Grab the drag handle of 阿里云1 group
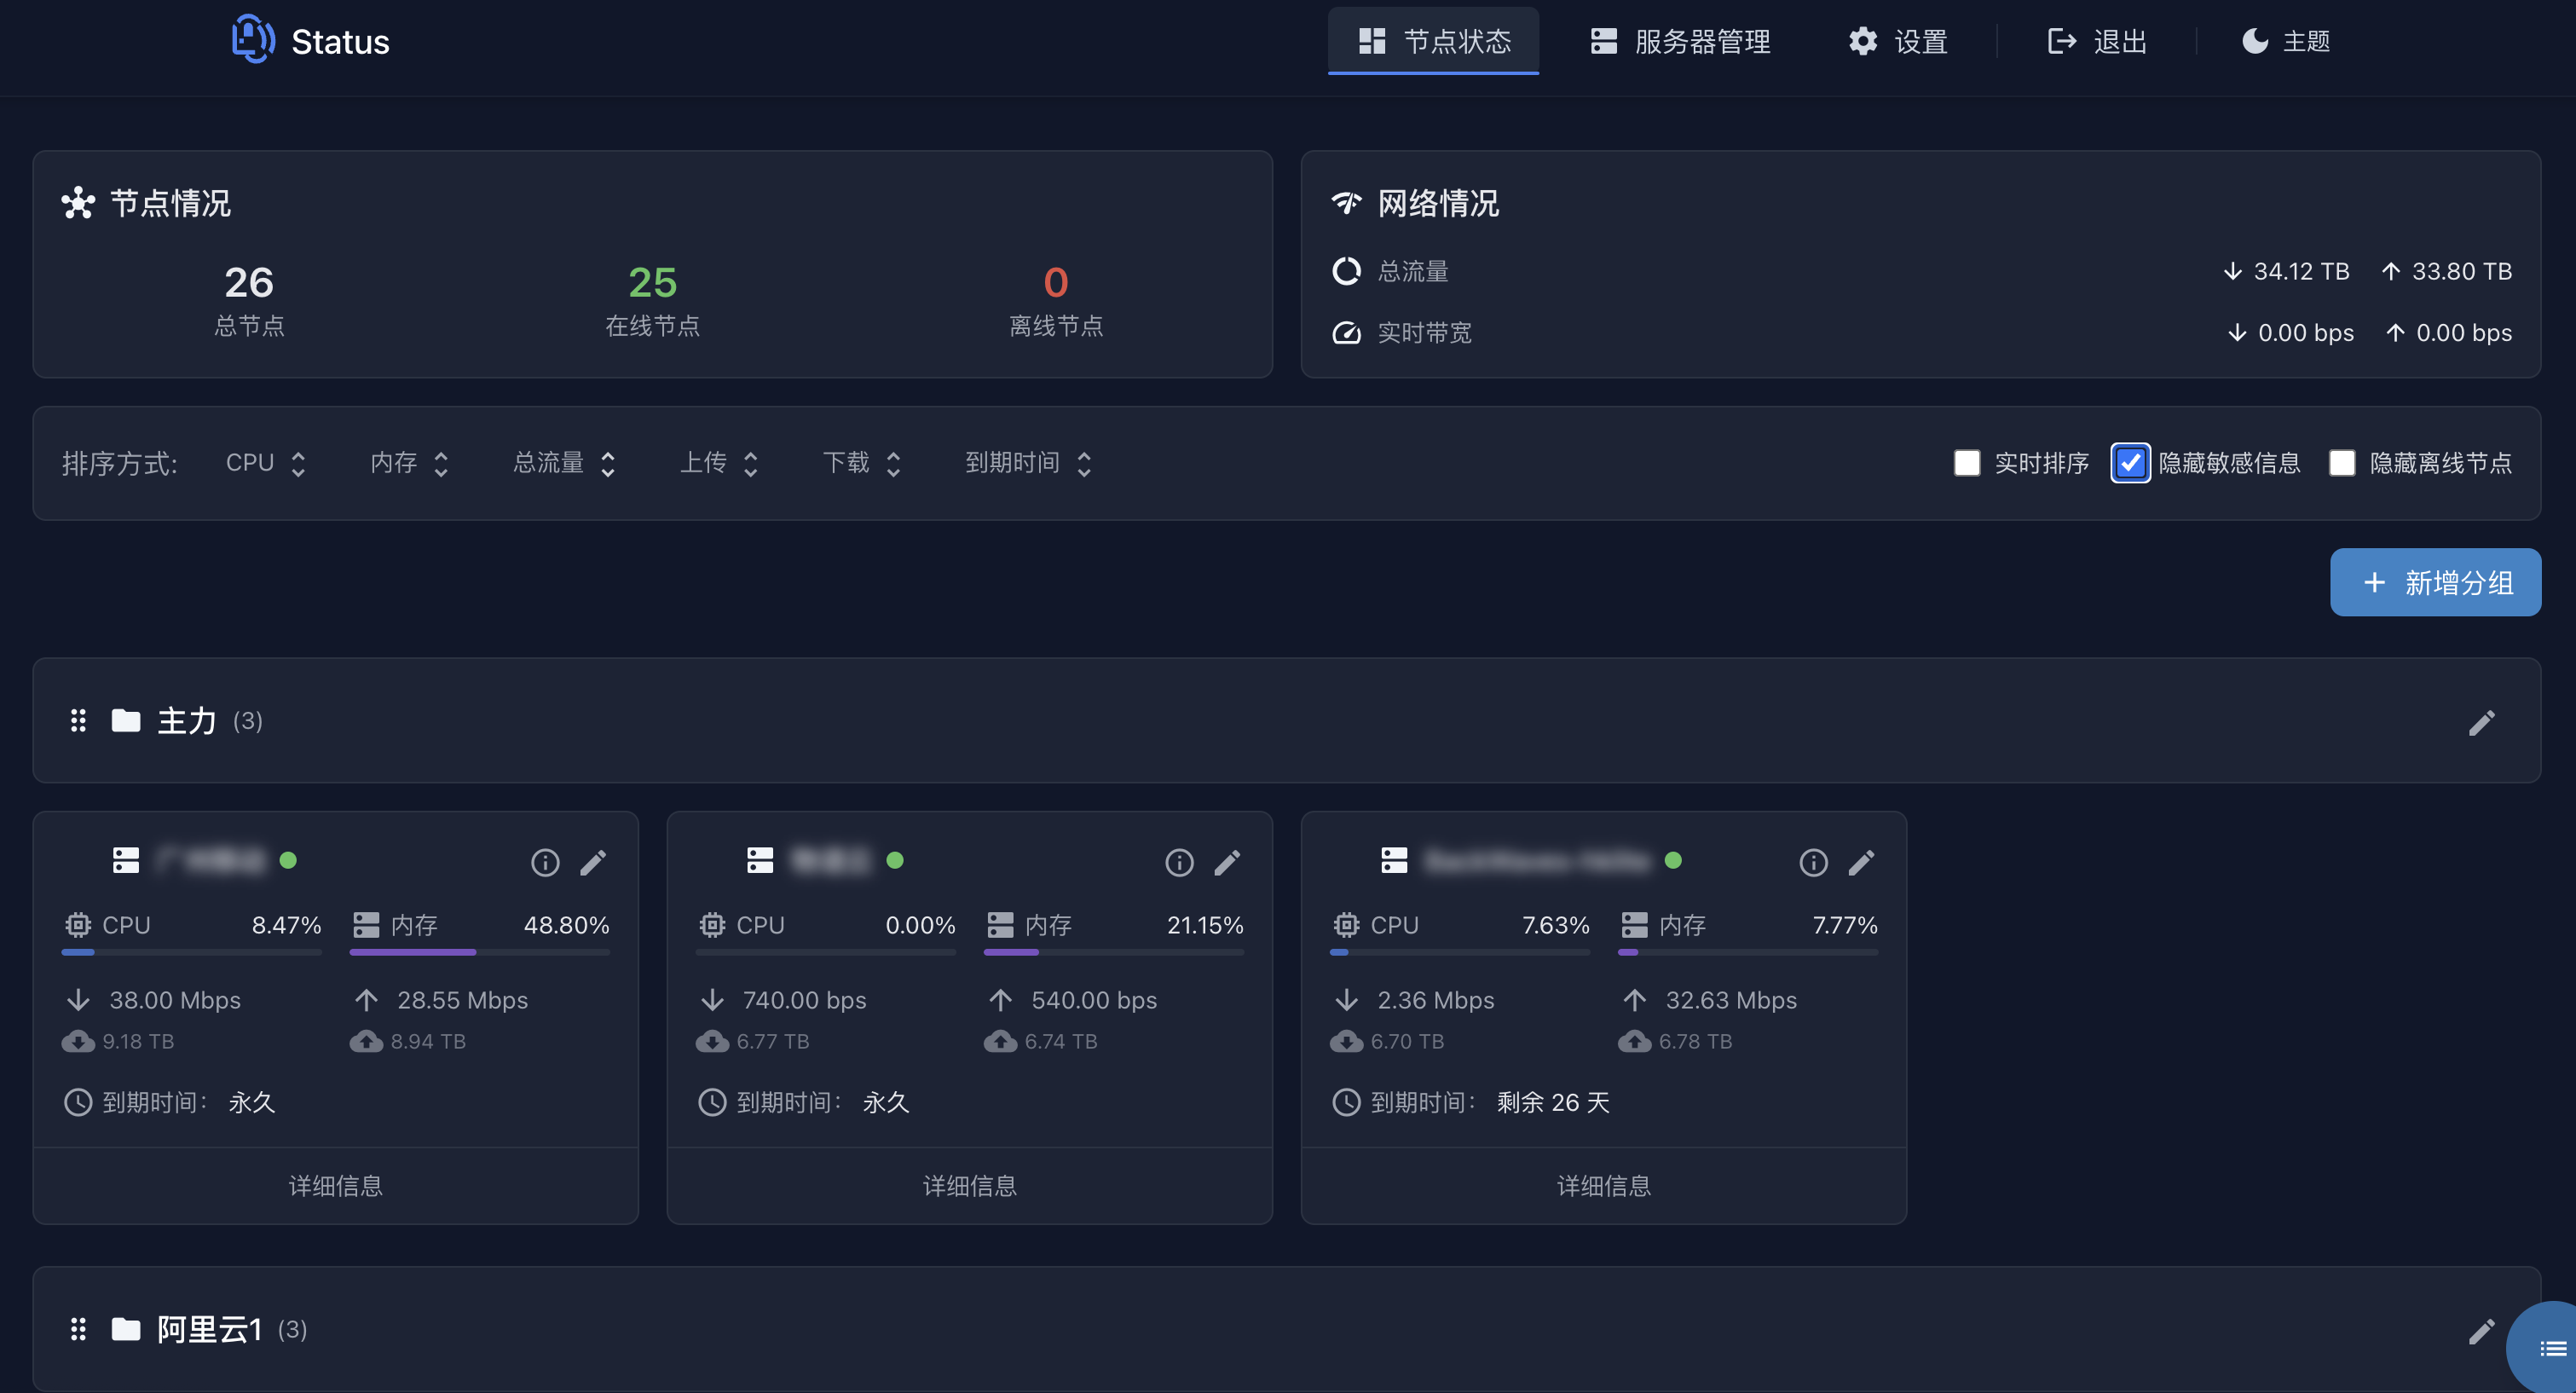The image size is (2576, 1393). 78,1329
